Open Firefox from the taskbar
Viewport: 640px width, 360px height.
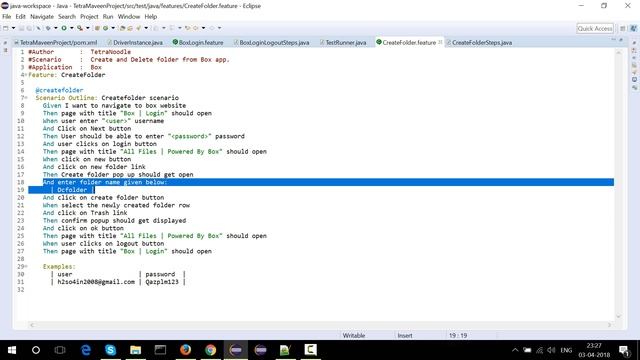tap(185, 350)
